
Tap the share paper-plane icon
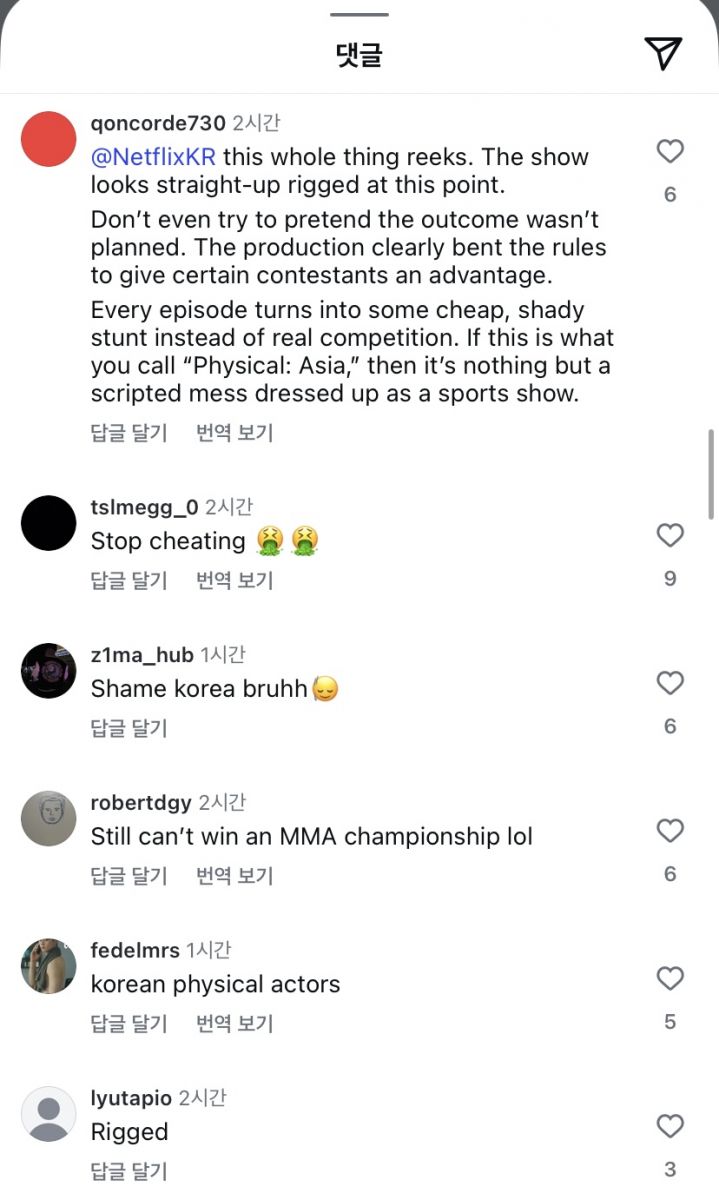tap(663, 54)
